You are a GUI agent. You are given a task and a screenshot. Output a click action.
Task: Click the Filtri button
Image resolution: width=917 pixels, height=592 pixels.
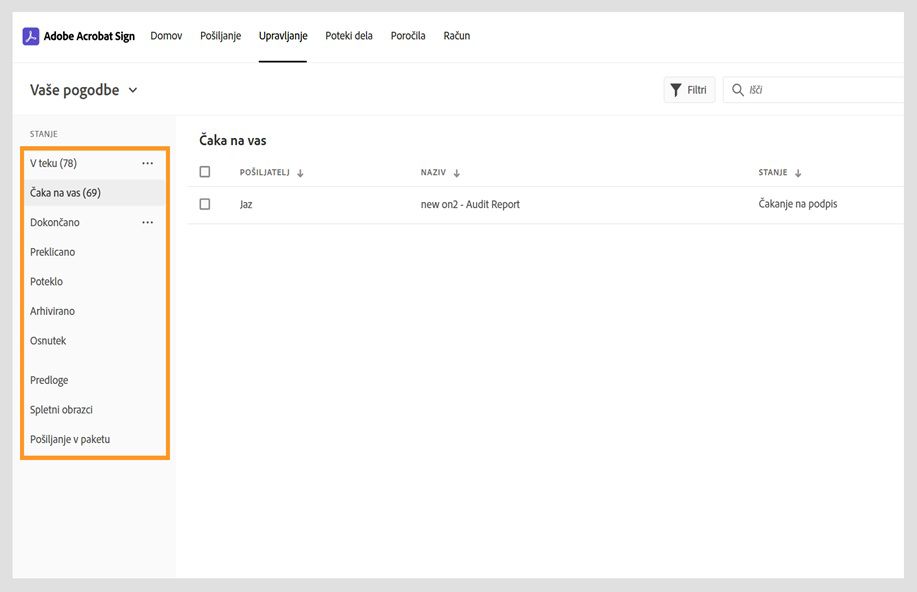click(x=689, y=89)
